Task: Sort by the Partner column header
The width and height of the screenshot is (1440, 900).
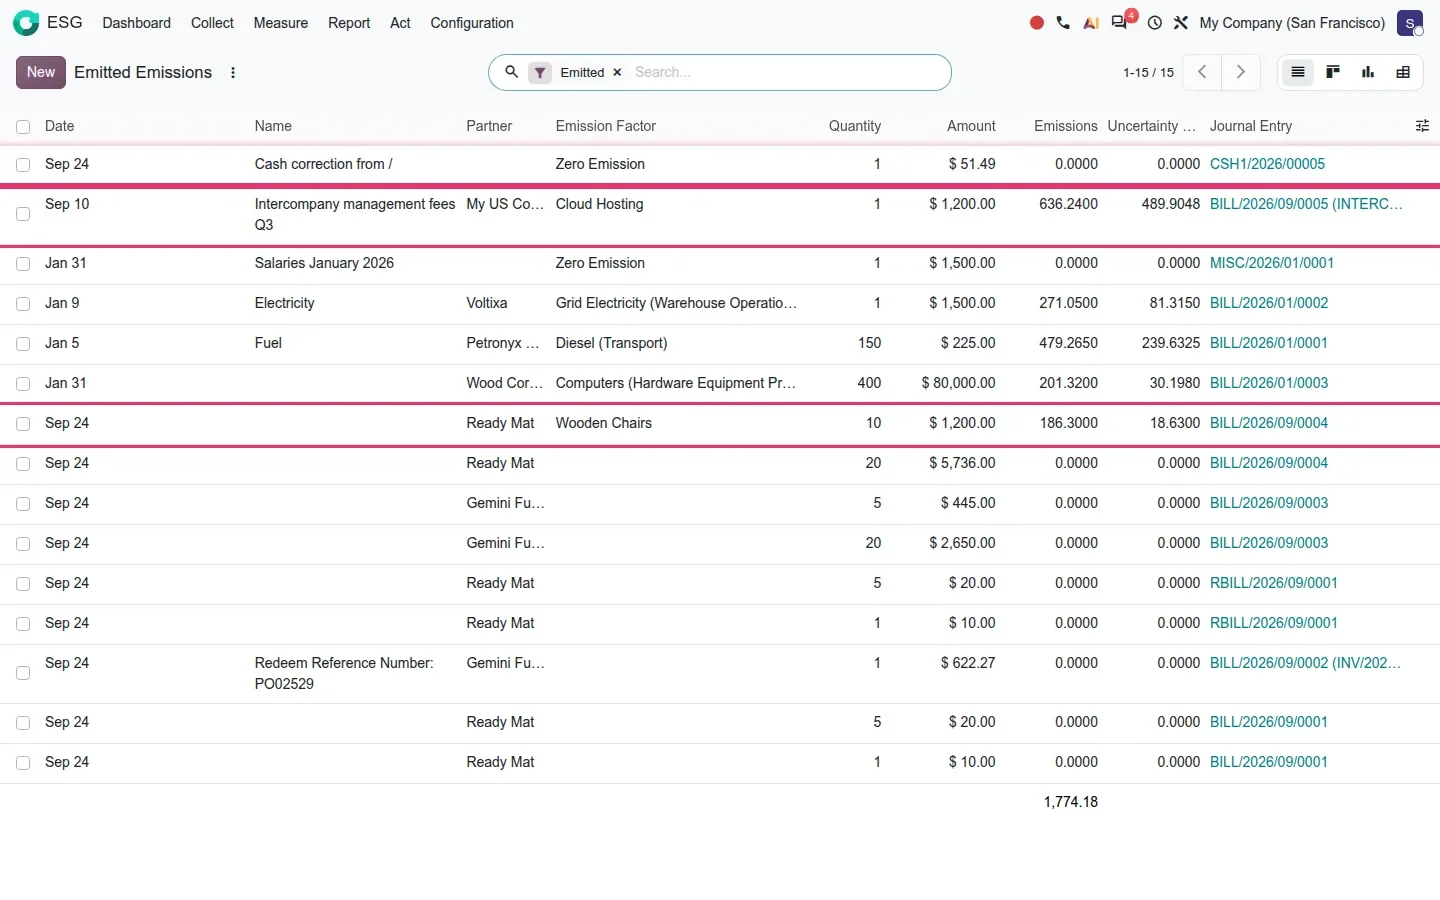Action: click(489, 126)
